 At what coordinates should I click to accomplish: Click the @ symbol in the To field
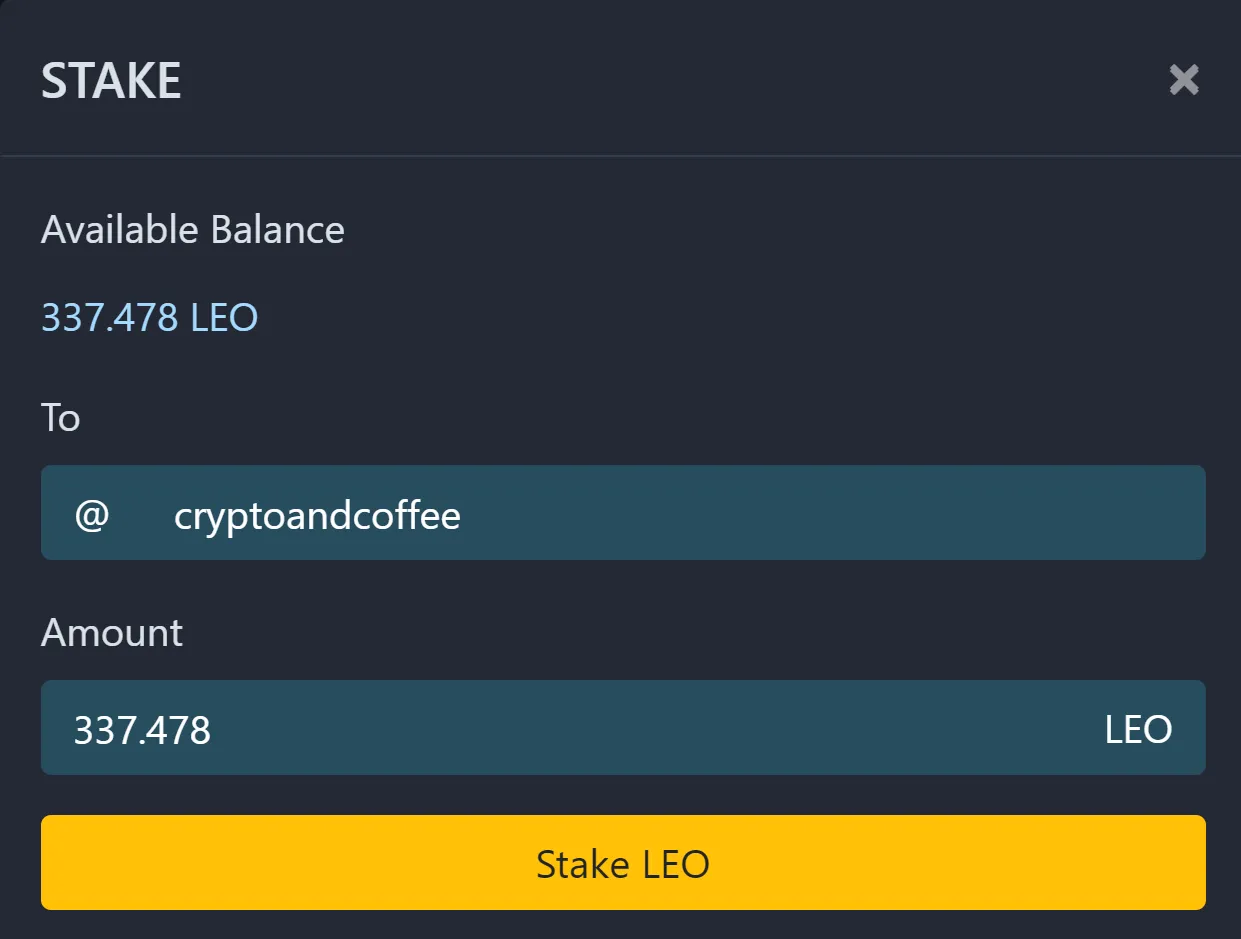click(x=92, y=516)
